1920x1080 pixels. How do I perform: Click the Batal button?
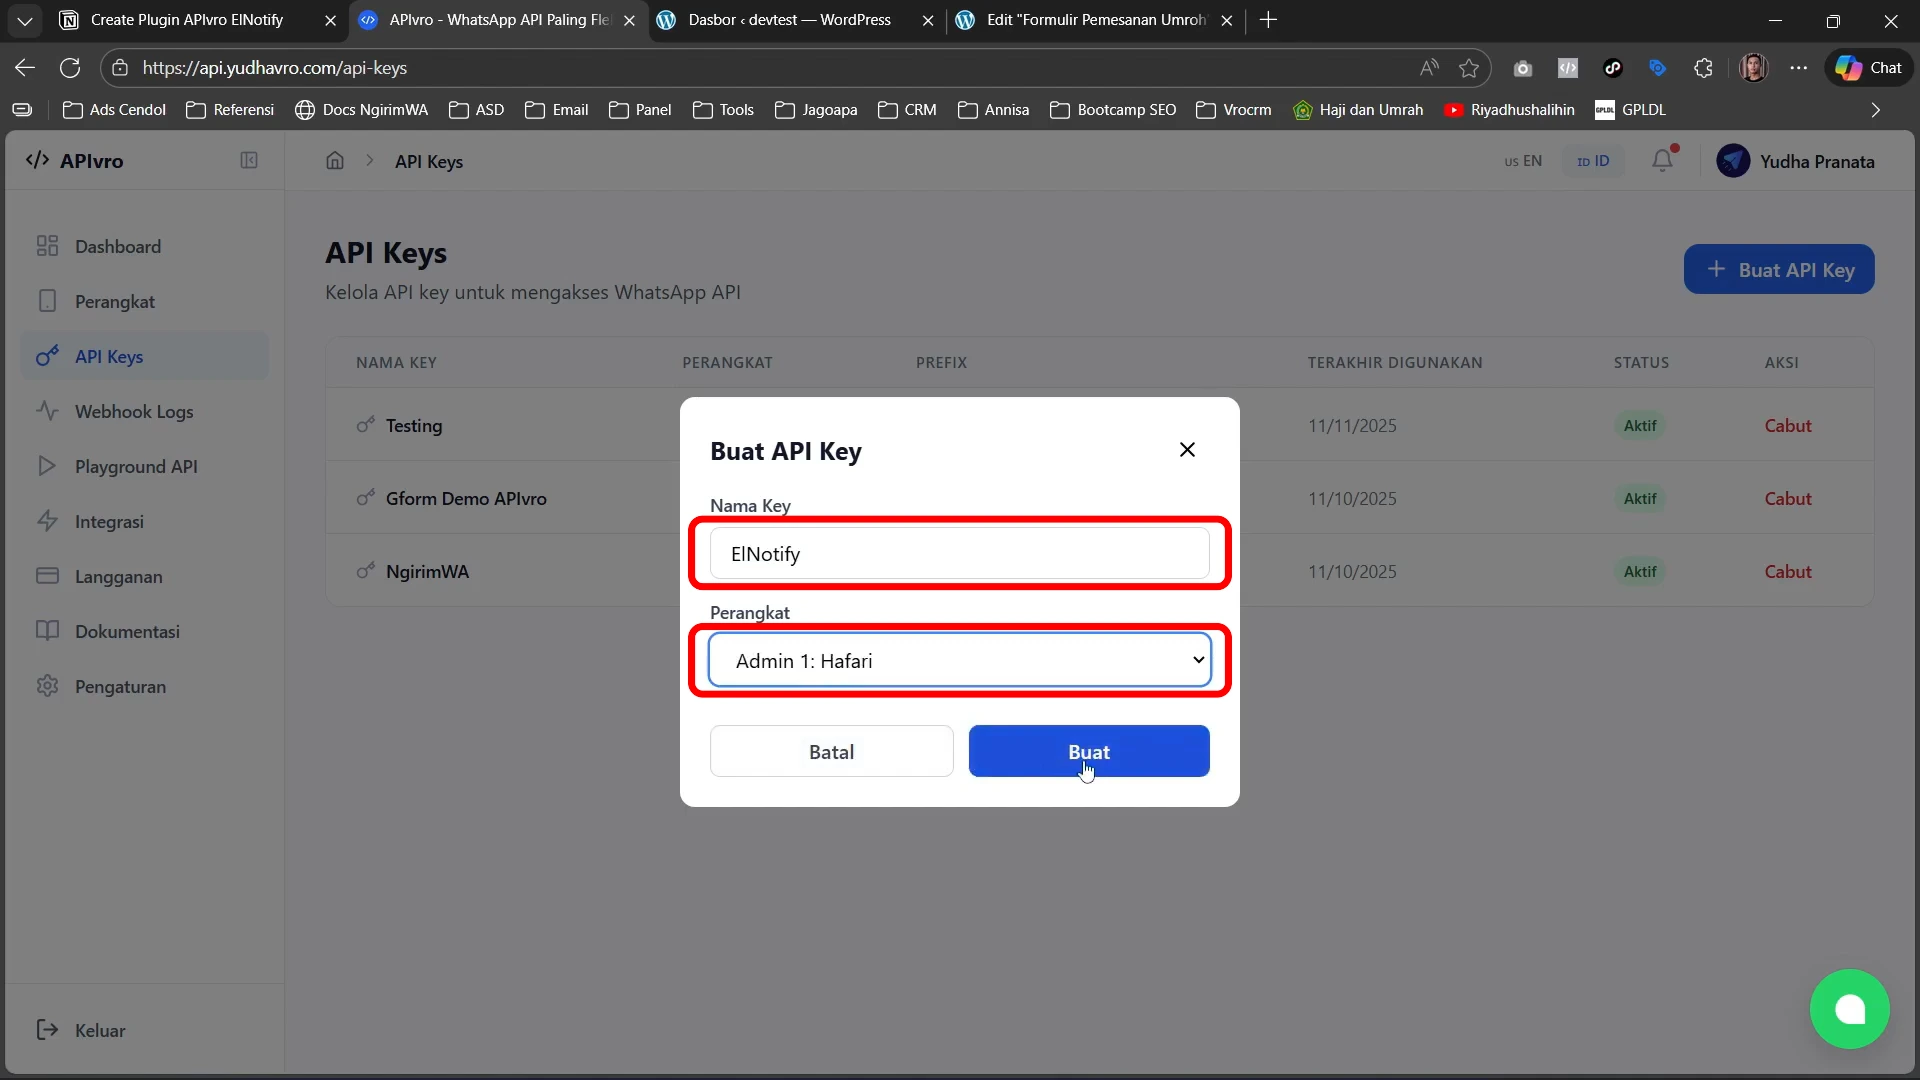[831, 751]
